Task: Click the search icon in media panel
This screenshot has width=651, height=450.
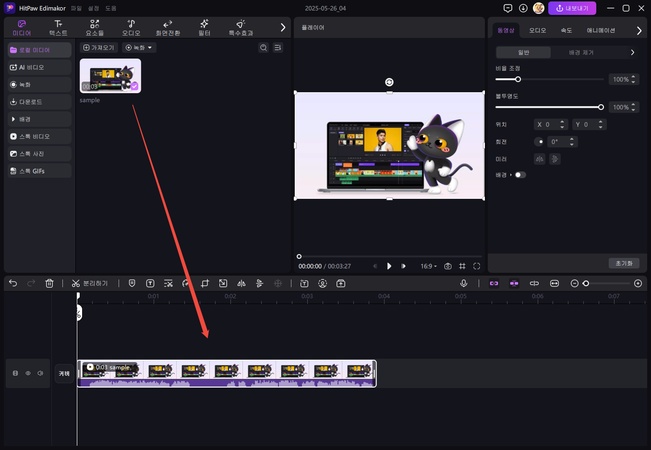Action: pos(263,48)
